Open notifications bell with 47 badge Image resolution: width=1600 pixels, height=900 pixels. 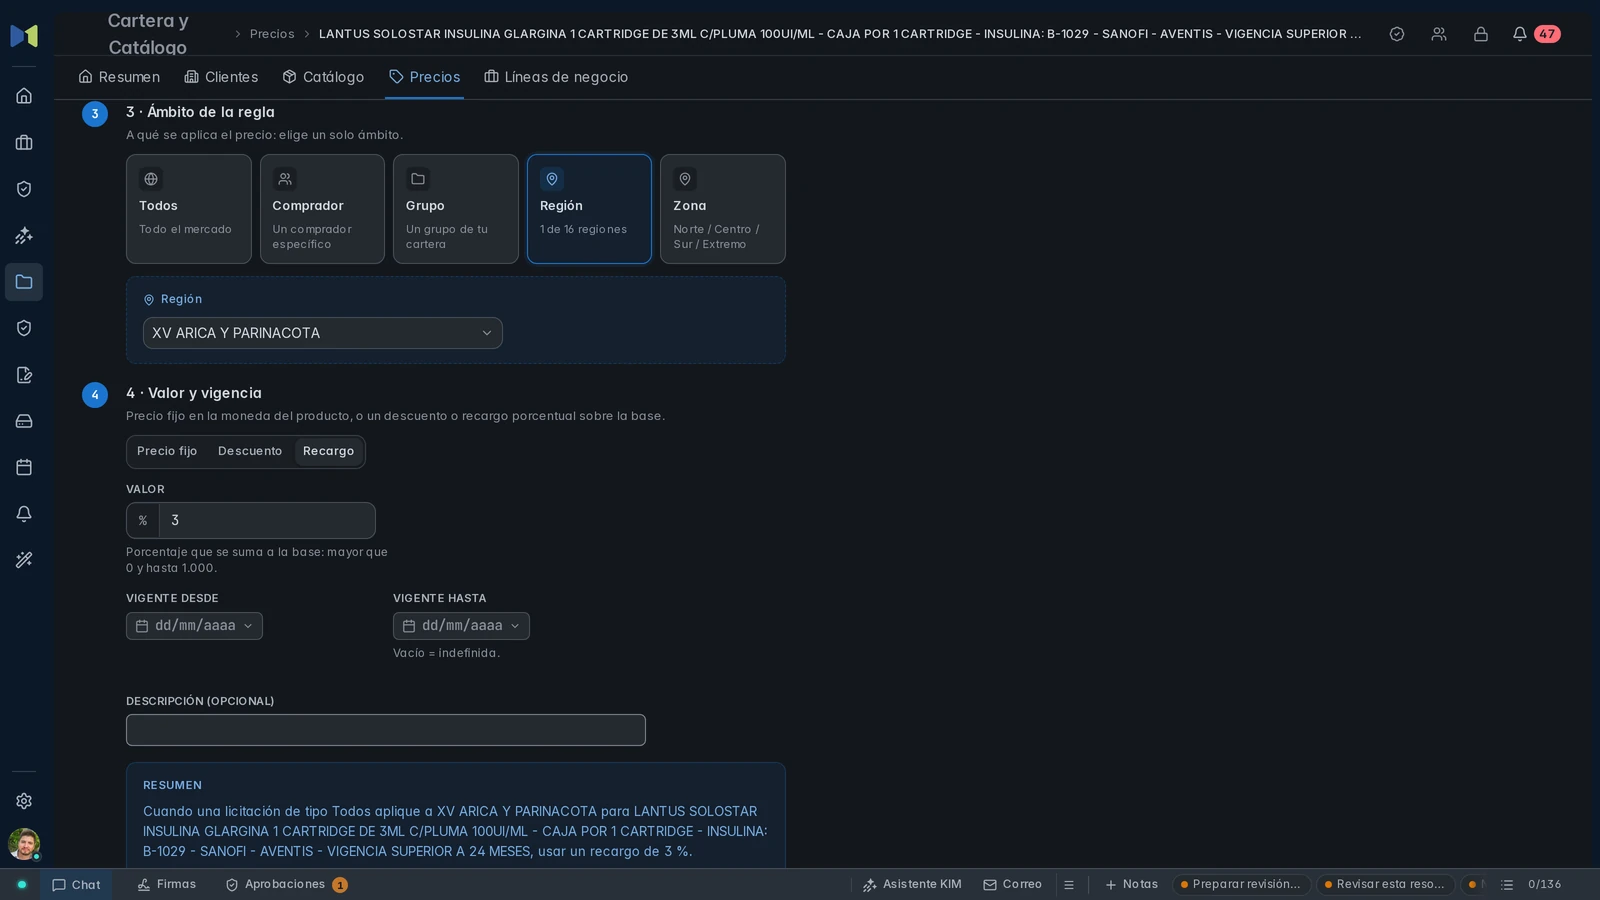pyautogui.click(x=1536, y=34)
